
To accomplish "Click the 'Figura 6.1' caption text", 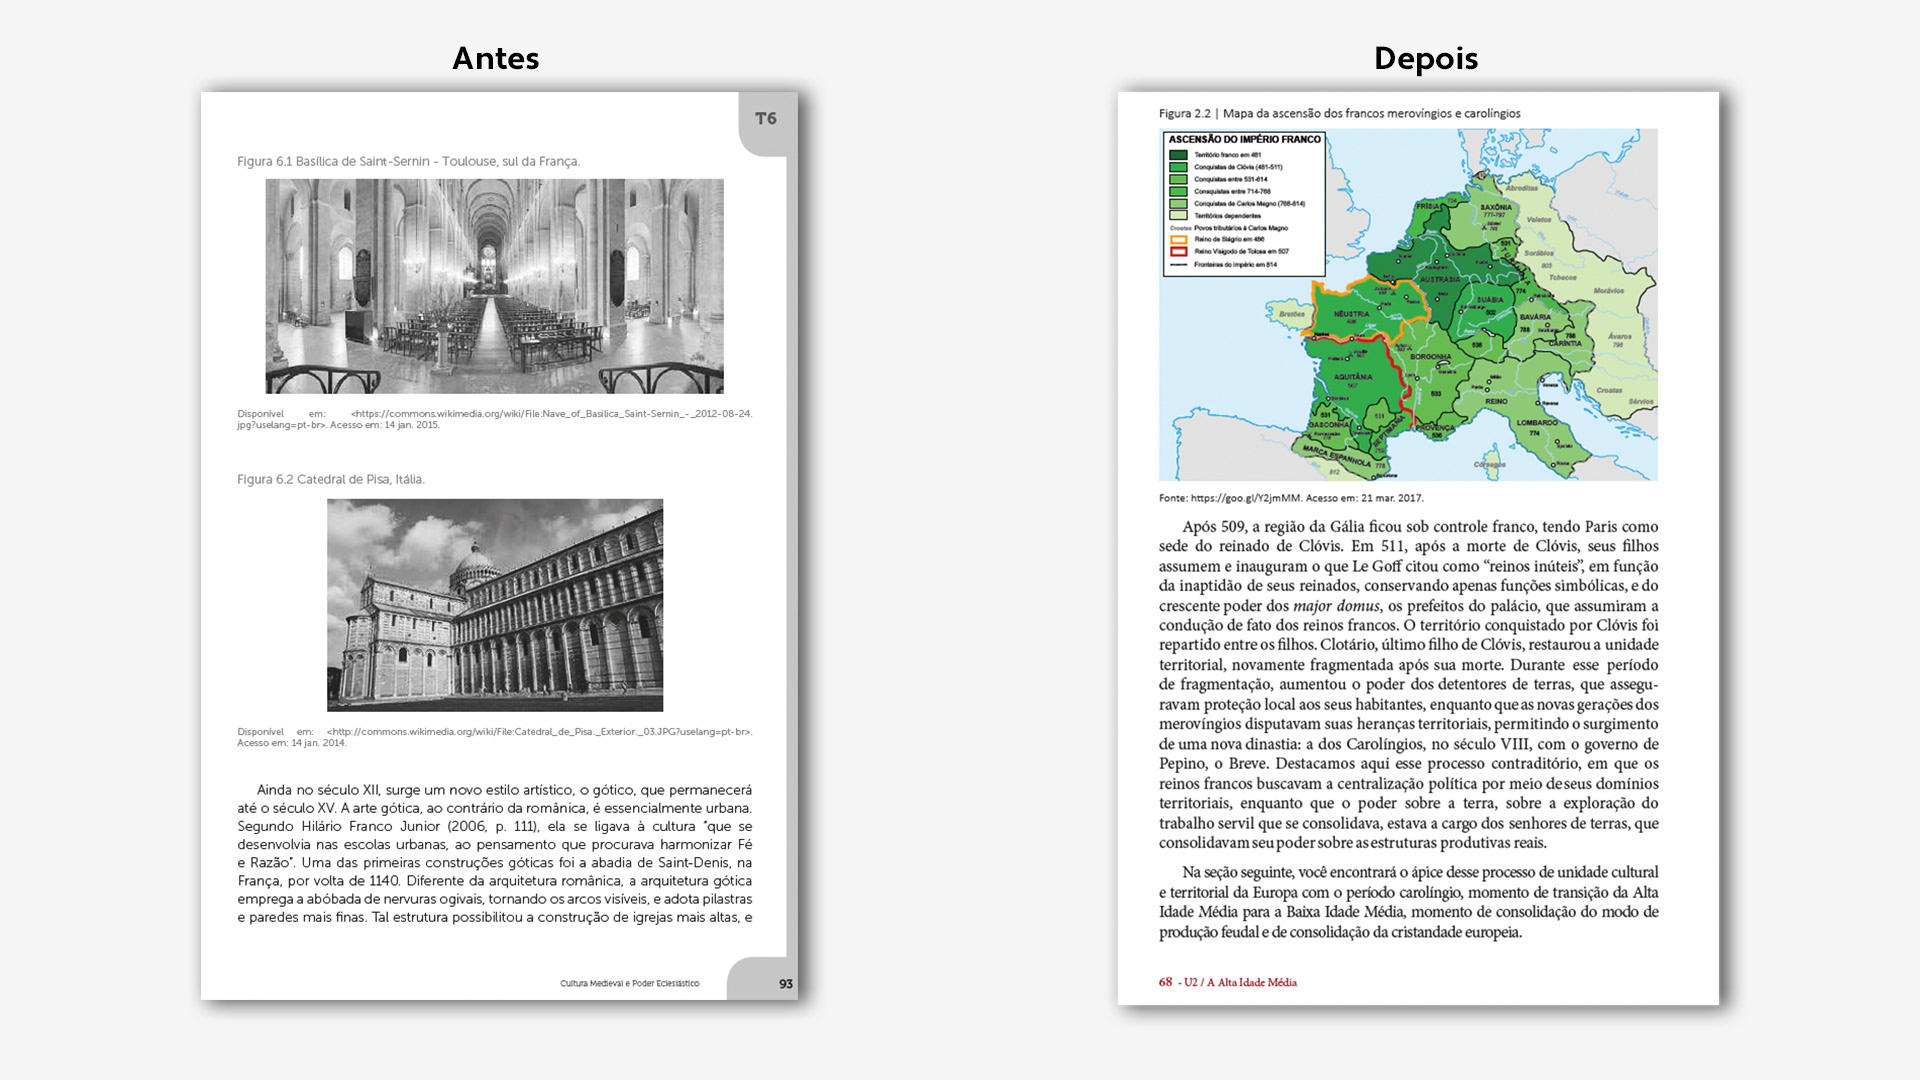I will 408,161.
